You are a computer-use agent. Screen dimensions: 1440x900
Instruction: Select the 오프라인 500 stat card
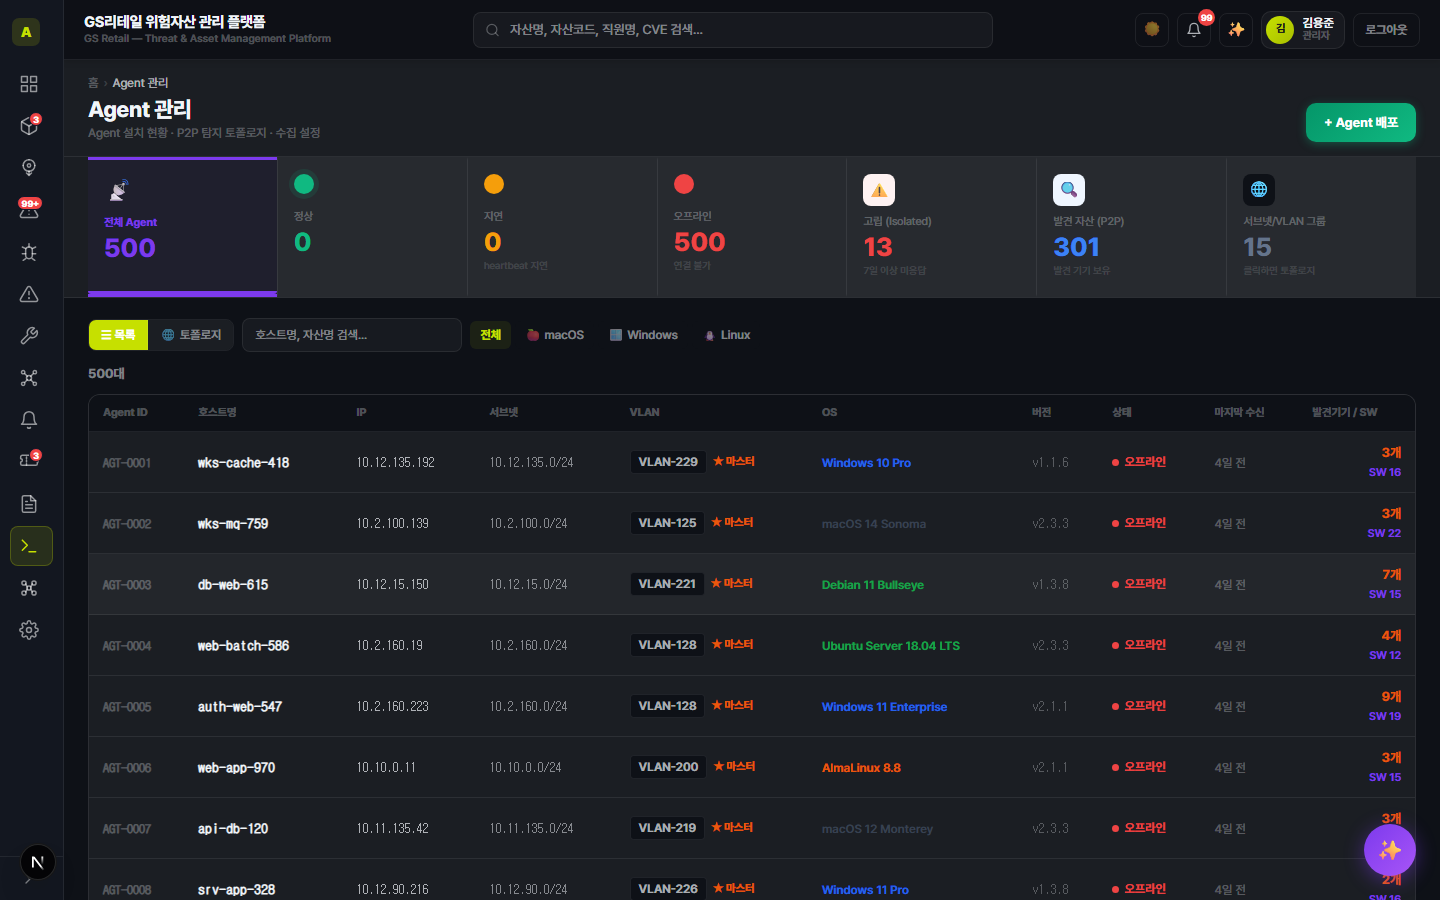[752, 227]
